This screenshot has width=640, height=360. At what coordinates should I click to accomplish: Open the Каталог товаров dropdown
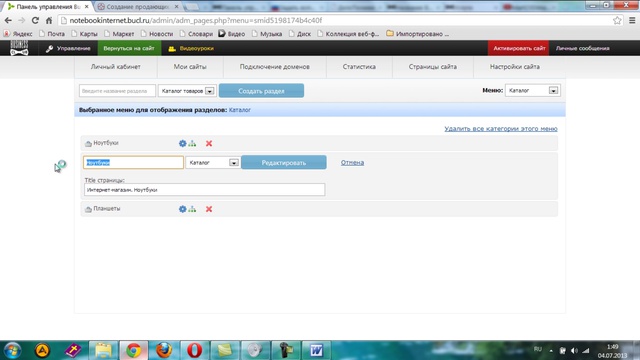187,91
